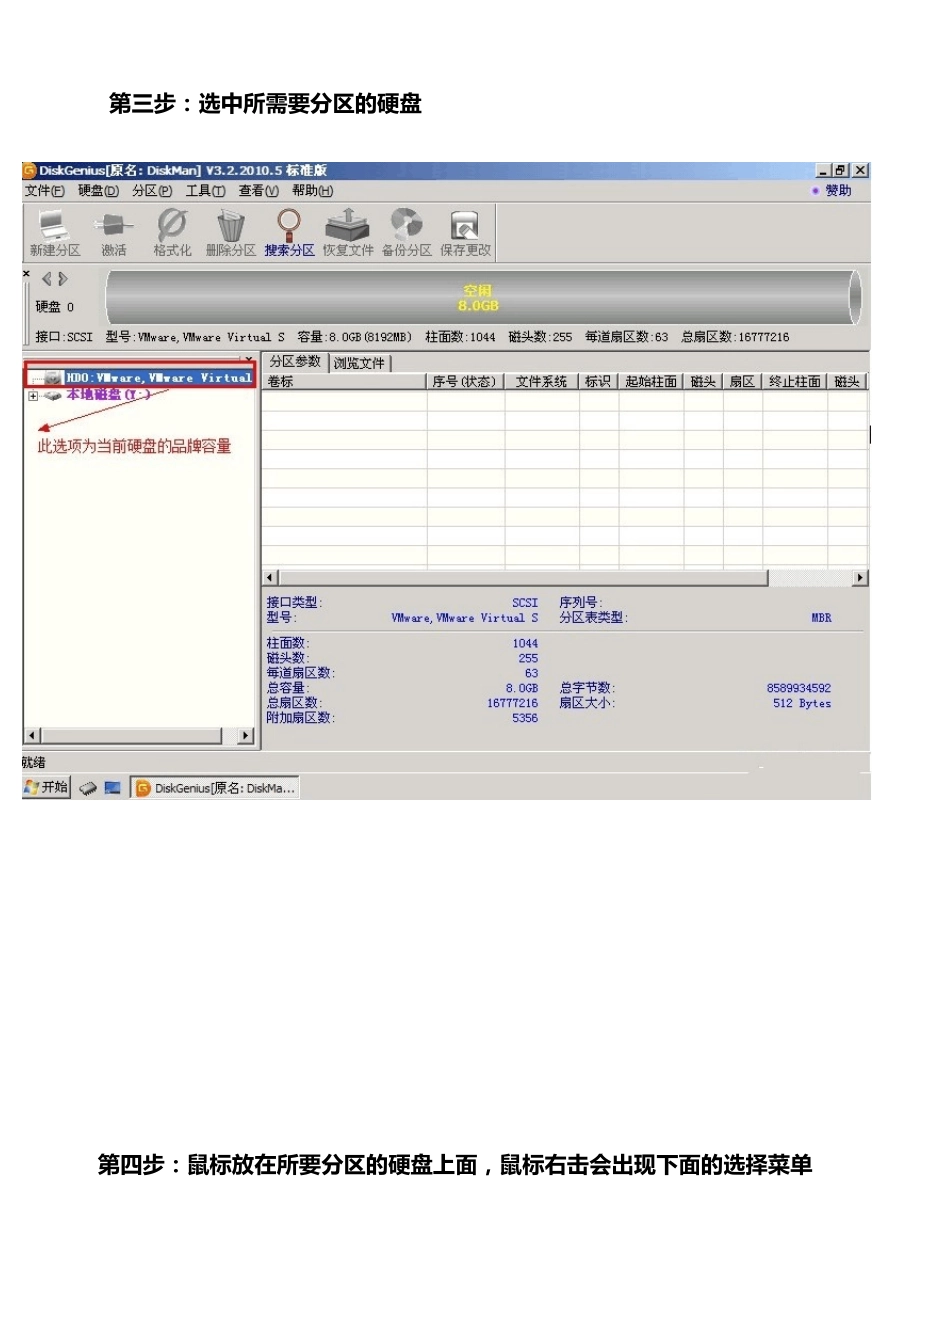Switch to the 分区参数 tab

click(x=295, y=362)
